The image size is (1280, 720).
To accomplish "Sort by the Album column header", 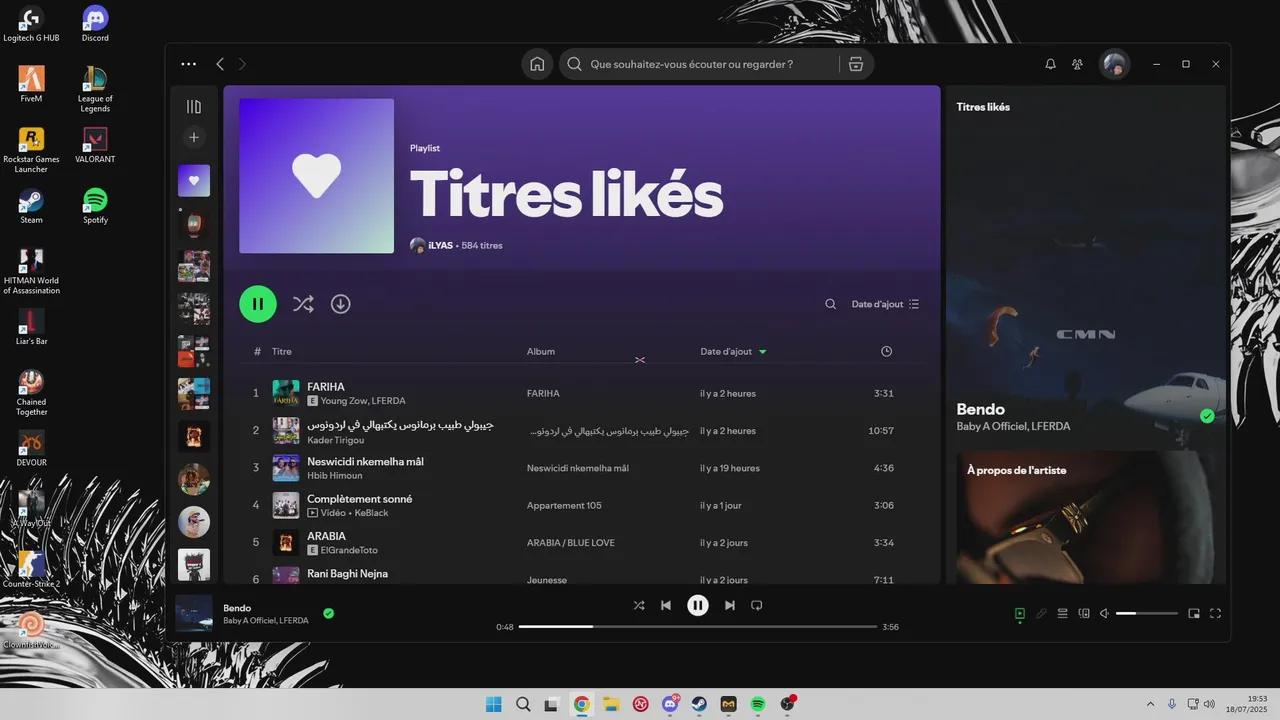I will [541, 351].
